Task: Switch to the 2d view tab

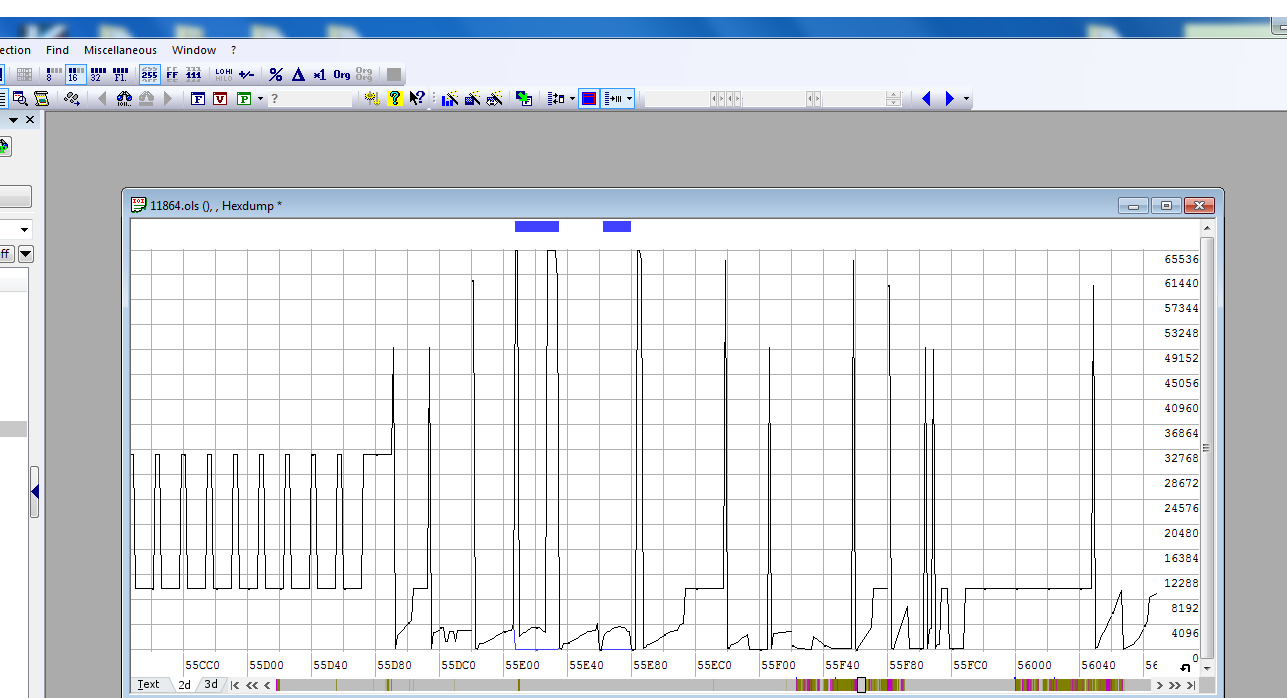Action: [x=184, y=685]
